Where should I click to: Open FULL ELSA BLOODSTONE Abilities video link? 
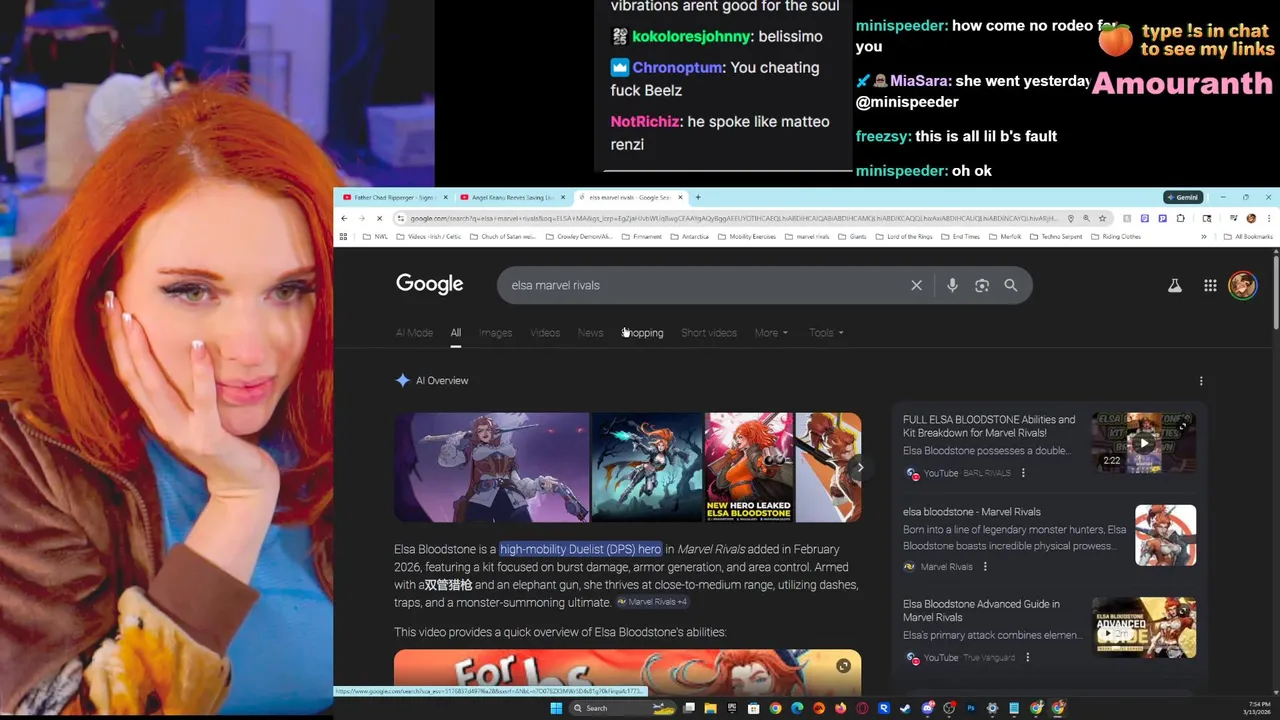(x=989, y=427)
